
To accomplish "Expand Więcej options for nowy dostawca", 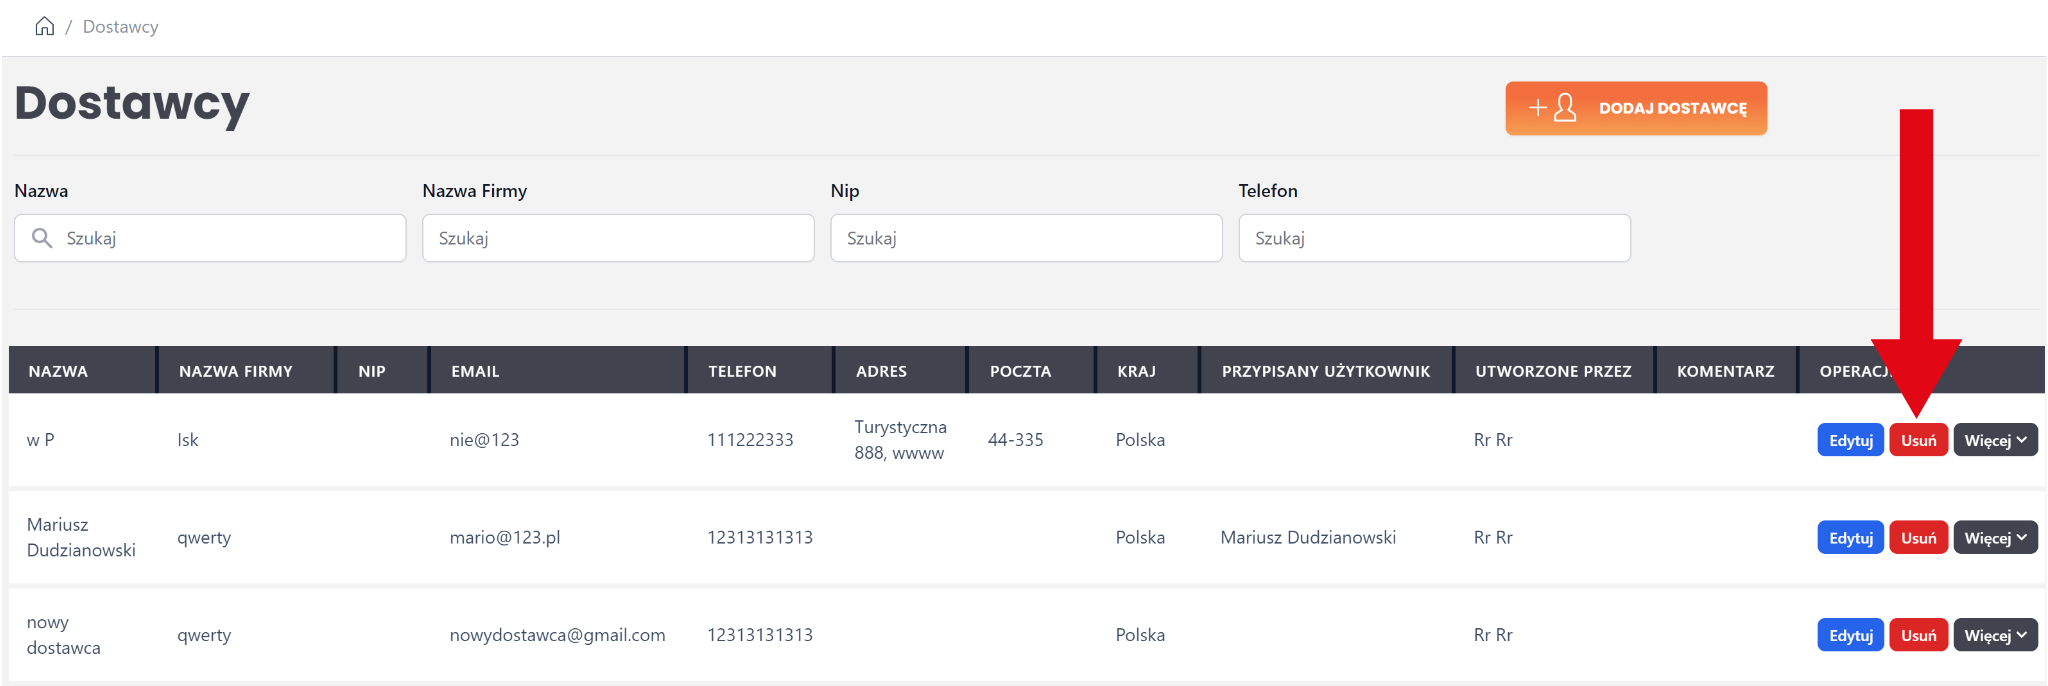I will [1995, 635].
